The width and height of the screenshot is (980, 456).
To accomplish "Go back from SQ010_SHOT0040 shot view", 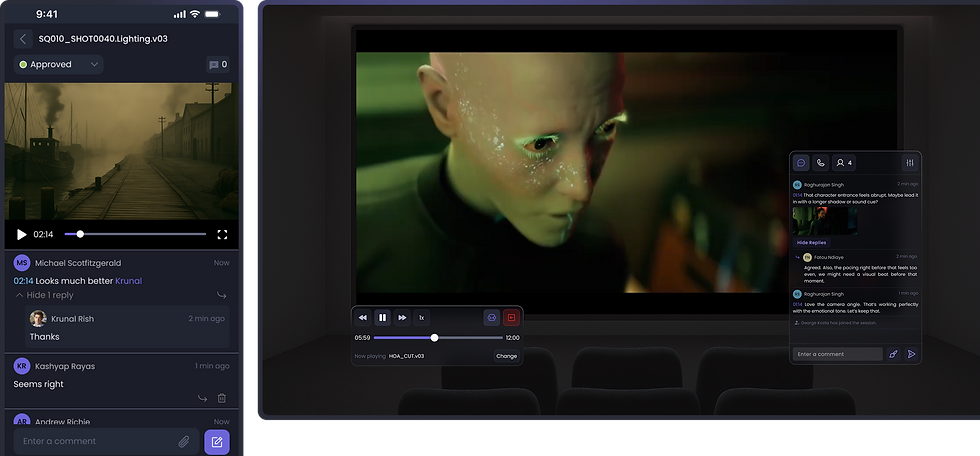I will [23, 39].
